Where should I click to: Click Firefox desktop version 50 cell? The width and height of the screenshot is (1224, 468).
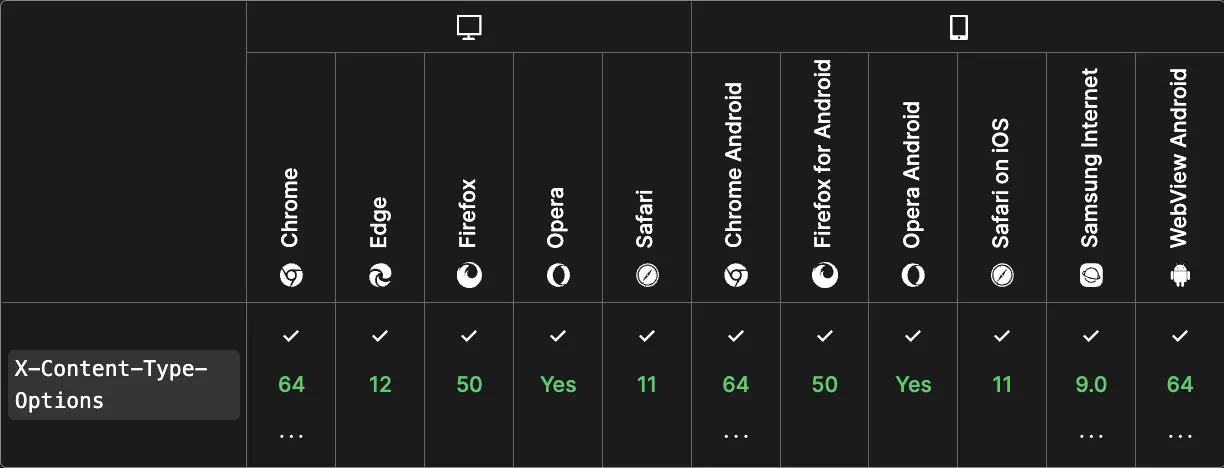(469, 384)
